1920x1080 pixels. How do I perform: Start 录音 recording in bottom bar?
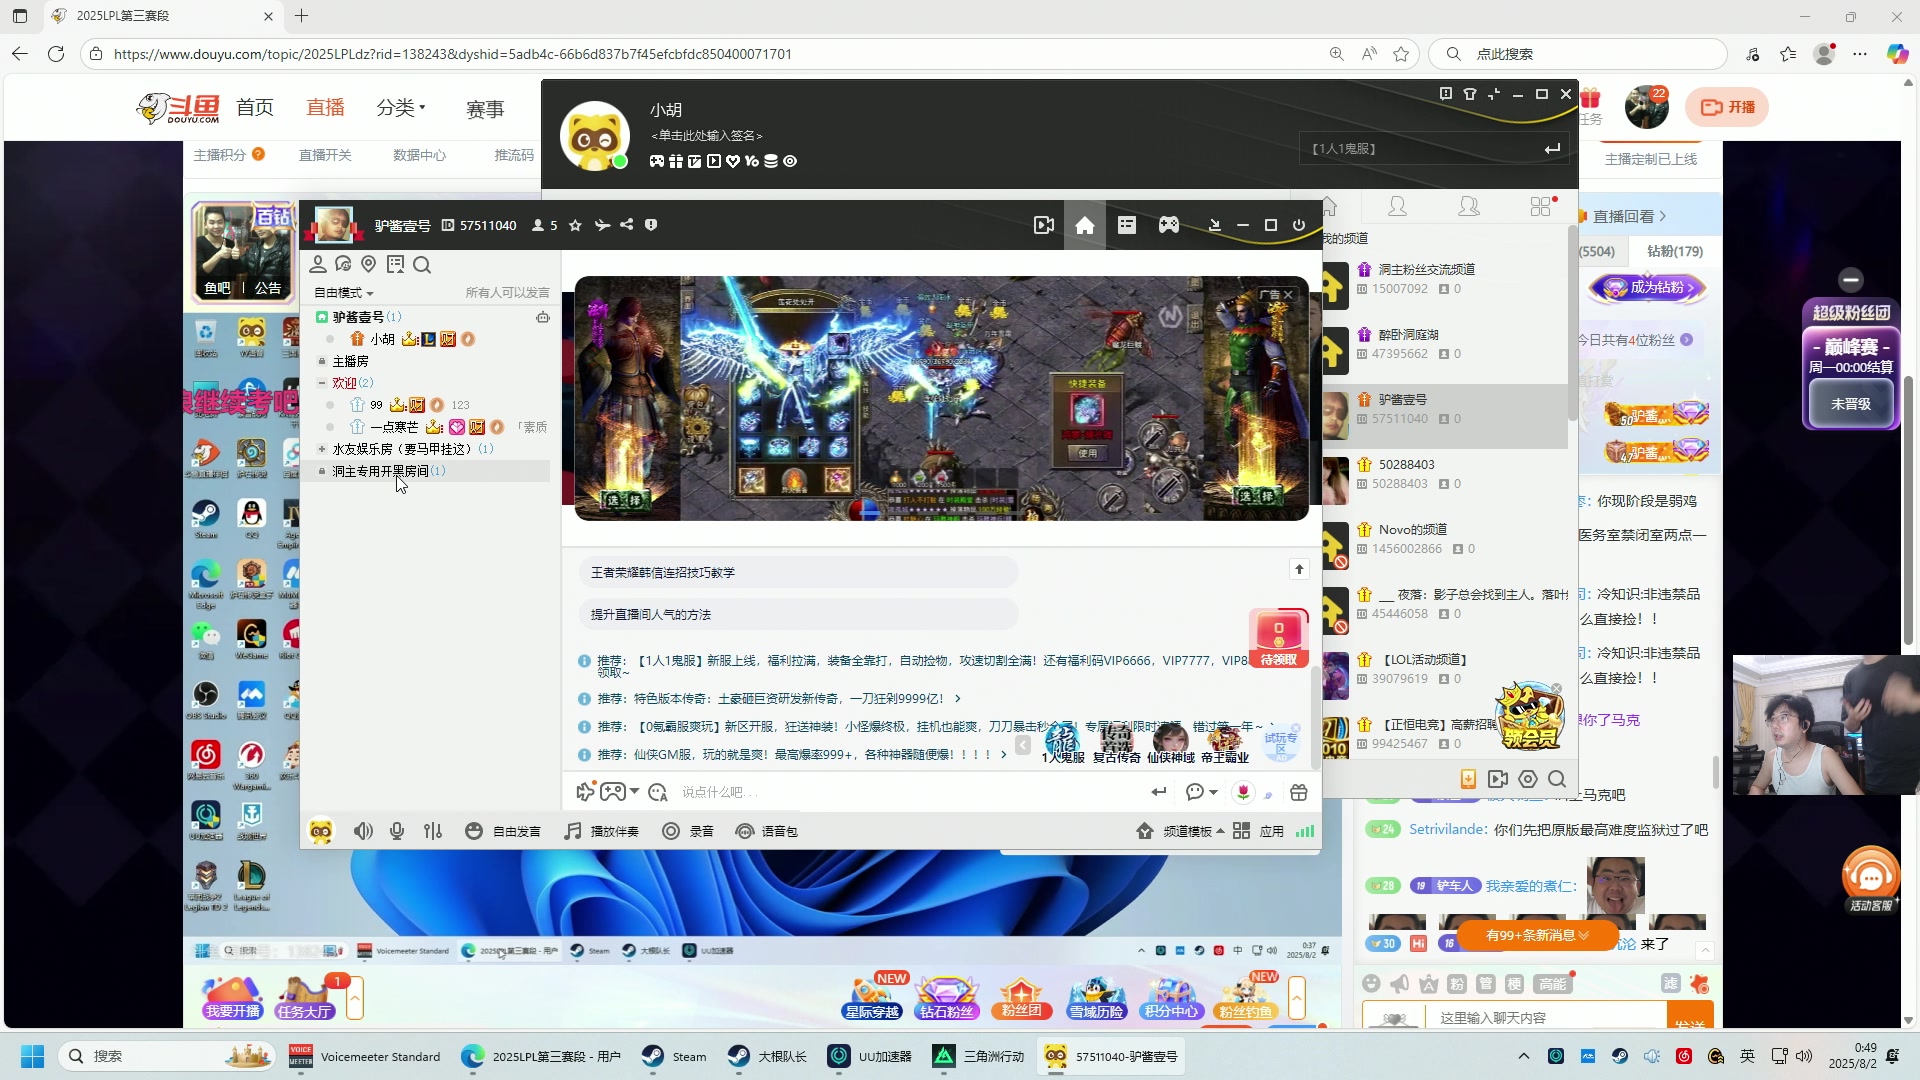688,832
